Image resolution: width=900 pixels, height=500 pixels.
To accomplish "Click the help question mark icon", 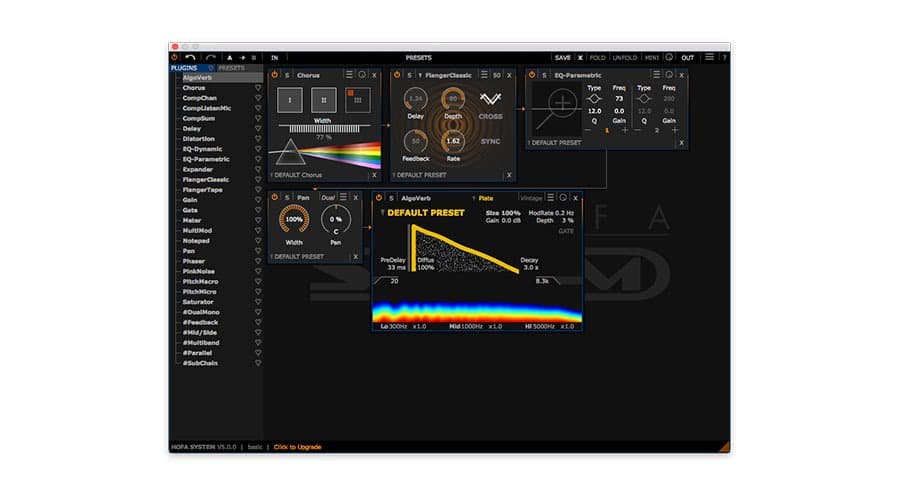I will click(x=724, y=57).
